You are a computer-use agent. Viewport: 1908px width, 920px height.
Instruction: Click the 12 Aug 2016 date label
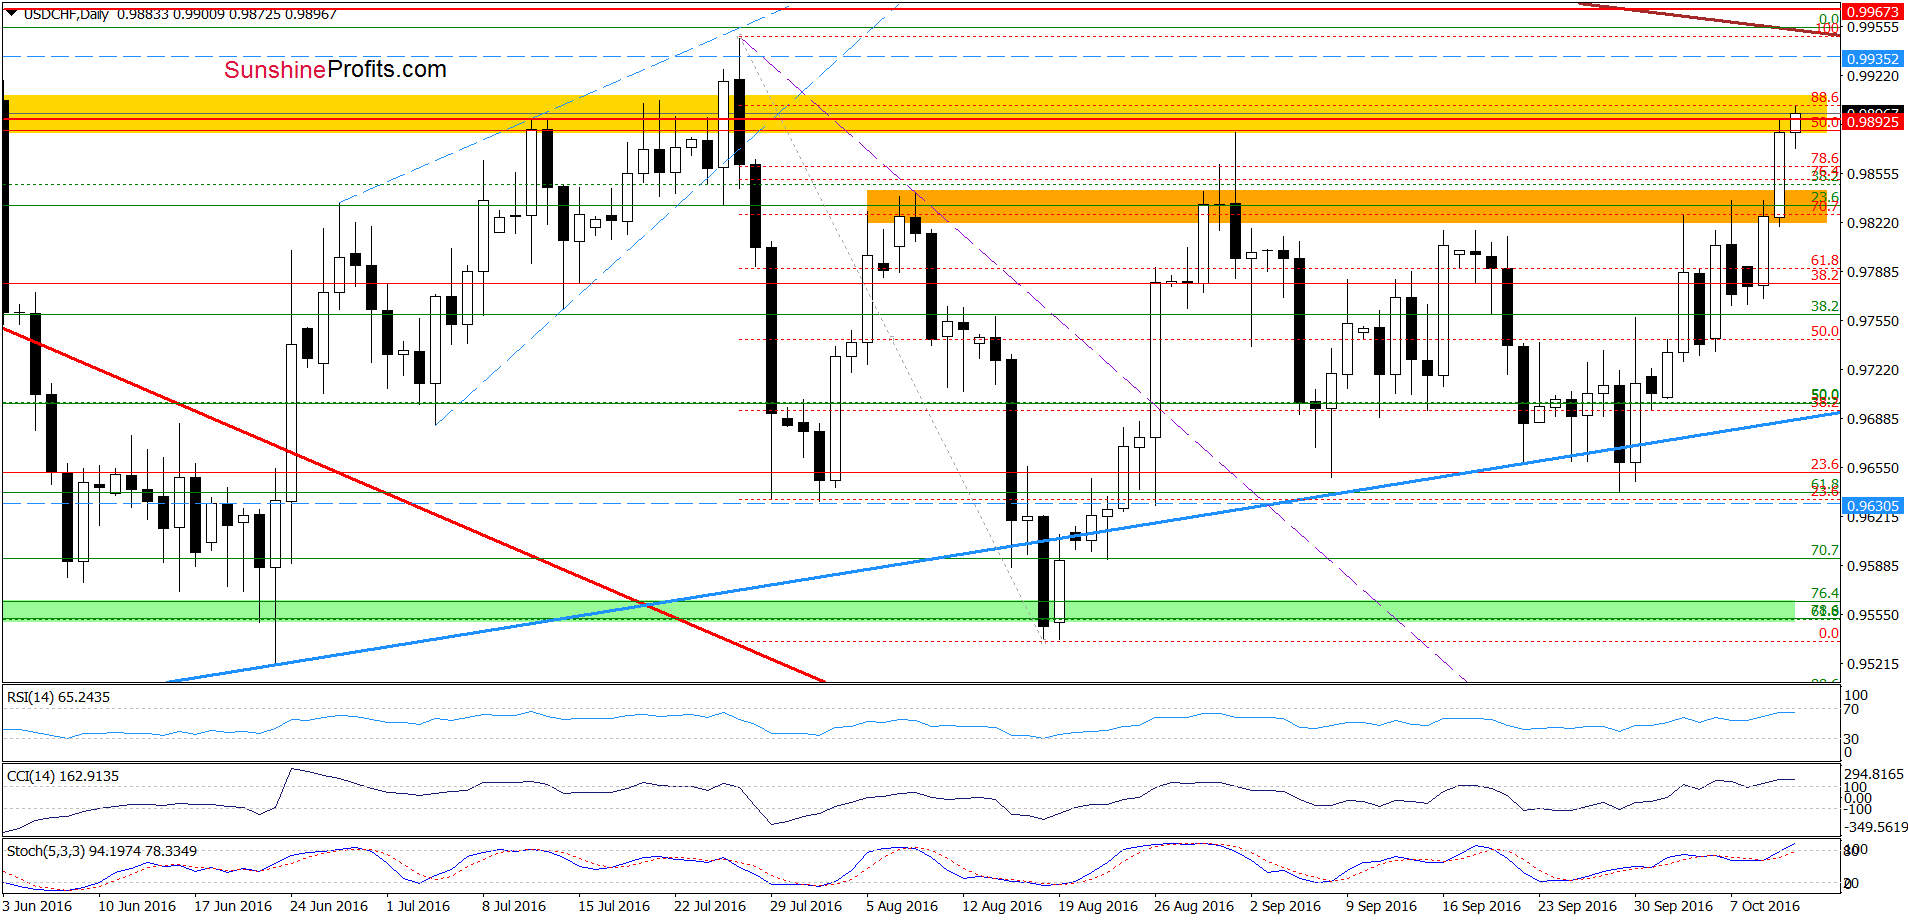1002,906
